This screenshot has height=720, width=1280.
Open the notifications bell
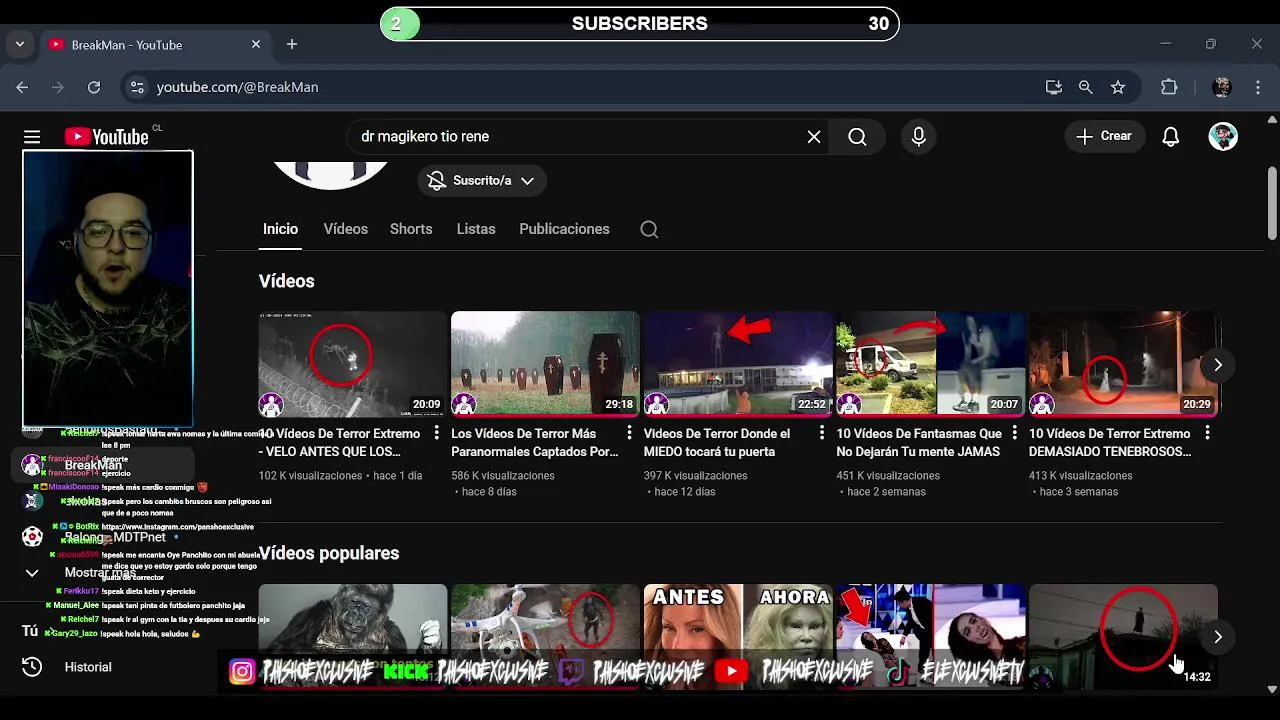click(x=1171, y=137)
